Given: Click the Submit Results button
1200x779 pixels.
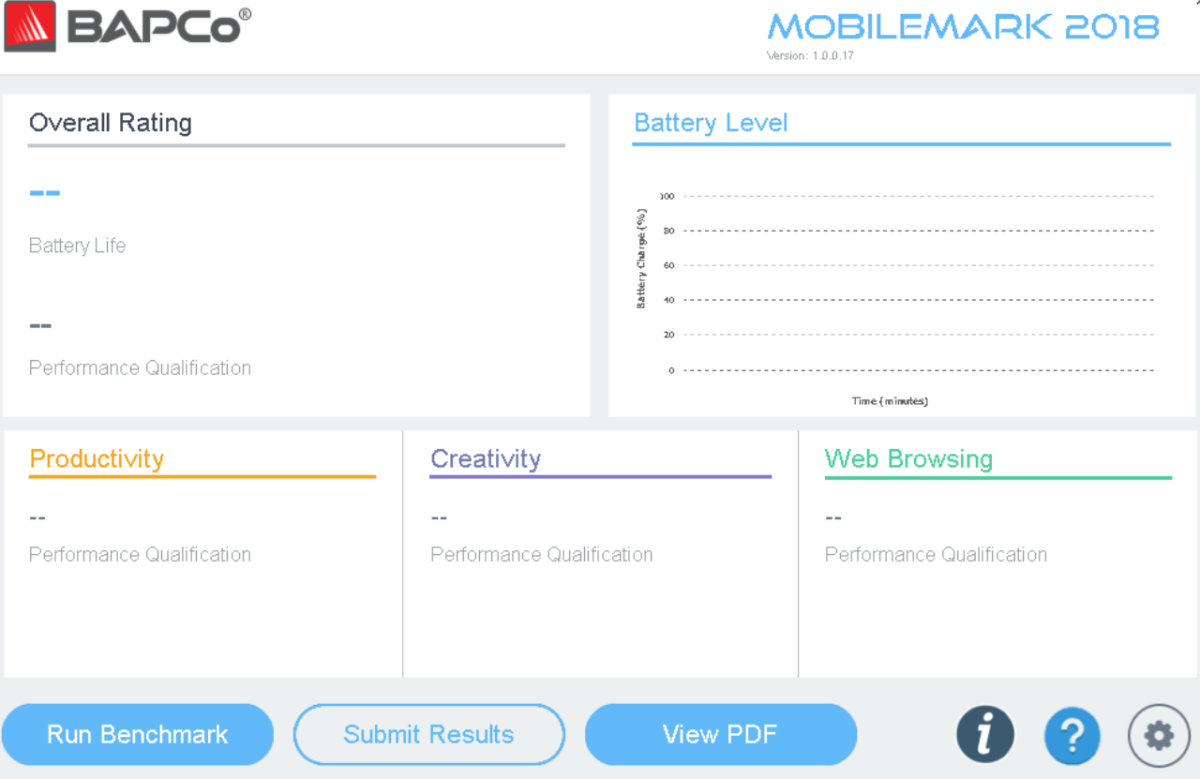Looking at the screenshot, I should click(429, 735).
